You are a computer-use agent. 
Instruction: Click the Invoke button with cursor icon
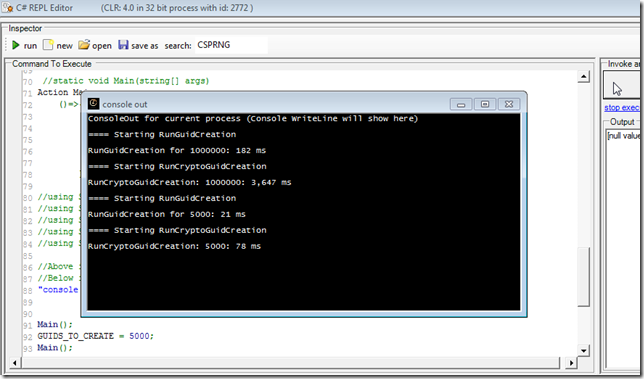[x=621, y=85]
